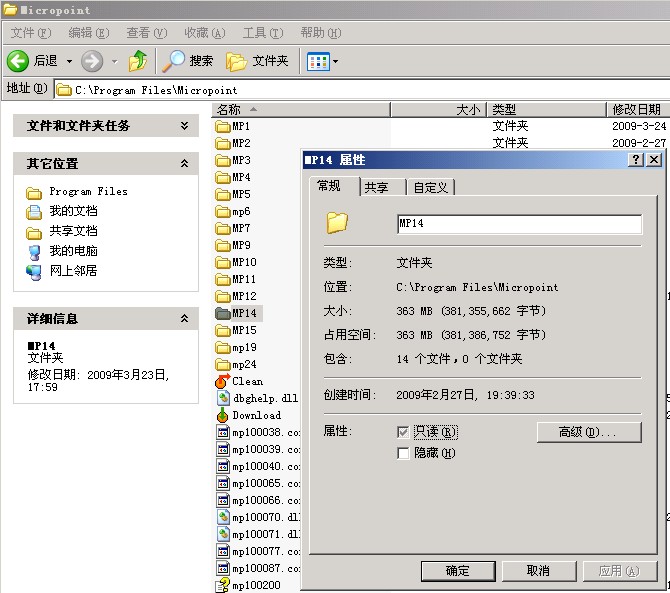Click the properties dialog help ? button
The width and height of the screenshot is (670, 593).
pyautogui.click(x=636, y=160)
